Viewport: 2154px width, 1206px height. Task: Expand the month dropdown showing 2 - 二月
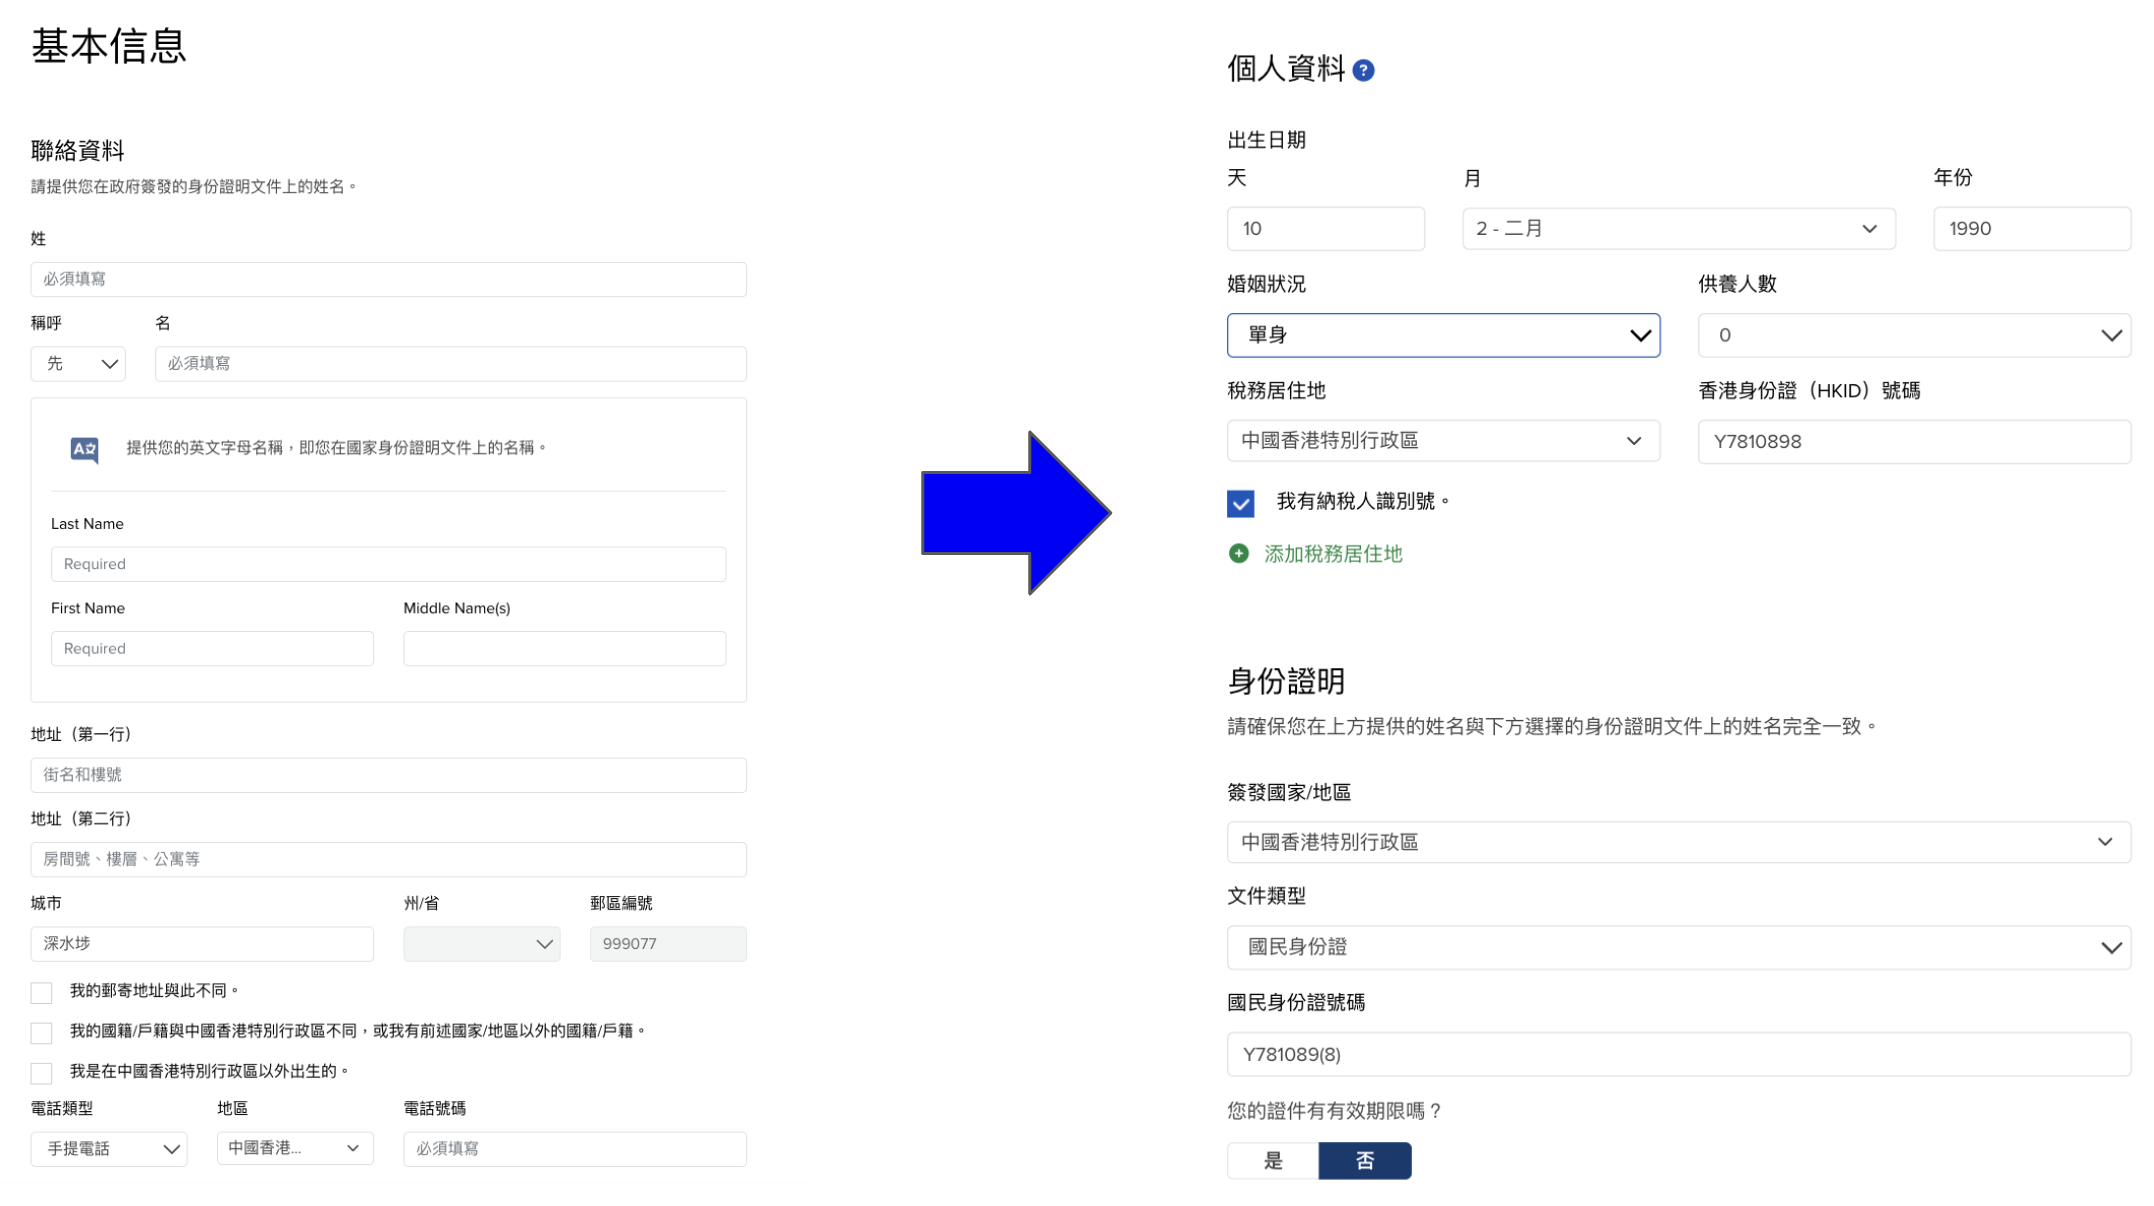coord(1678,229)
